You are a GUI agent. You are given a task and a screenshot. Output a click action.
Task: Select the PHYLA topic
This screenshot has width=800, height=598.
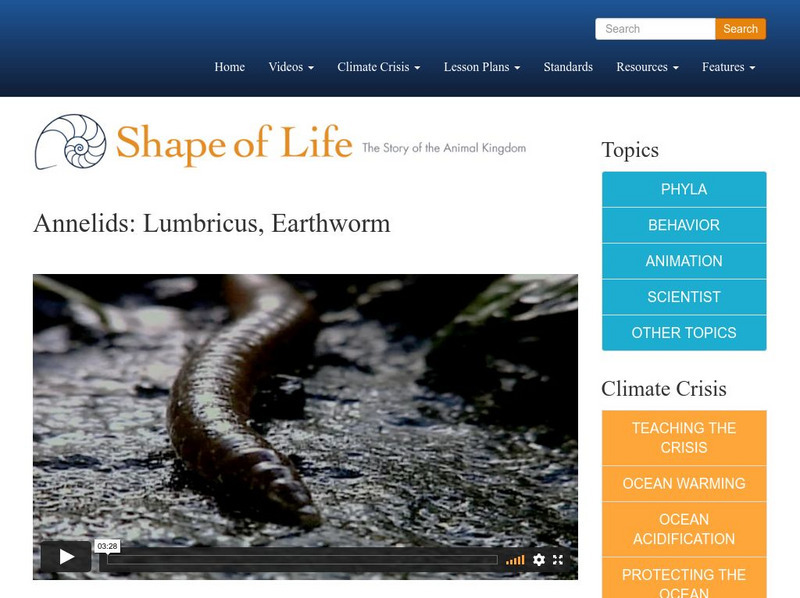pos(683,189)
